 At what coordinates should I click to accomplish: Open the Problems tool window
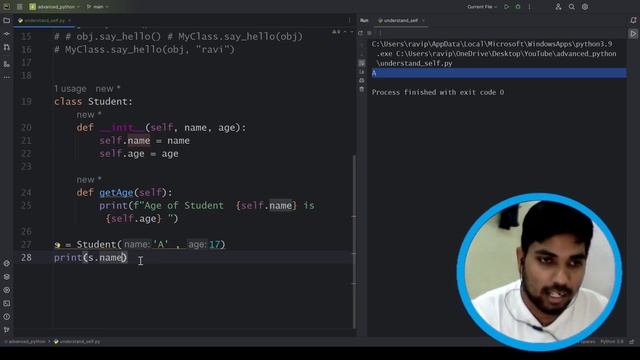(7, 317)
